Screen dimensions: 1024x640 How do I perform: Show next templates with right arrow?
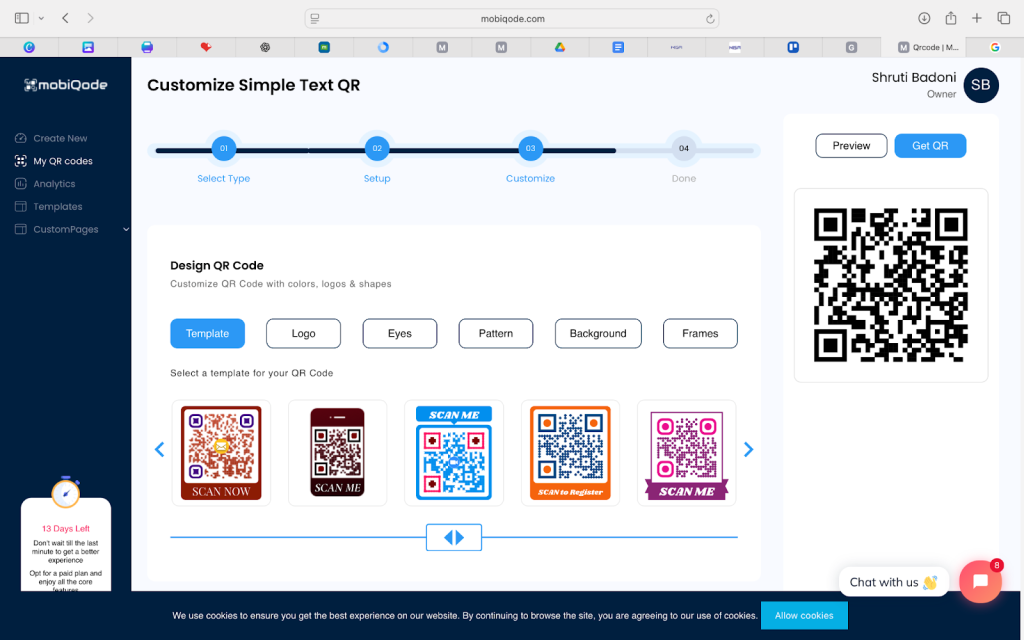[748, 450]
